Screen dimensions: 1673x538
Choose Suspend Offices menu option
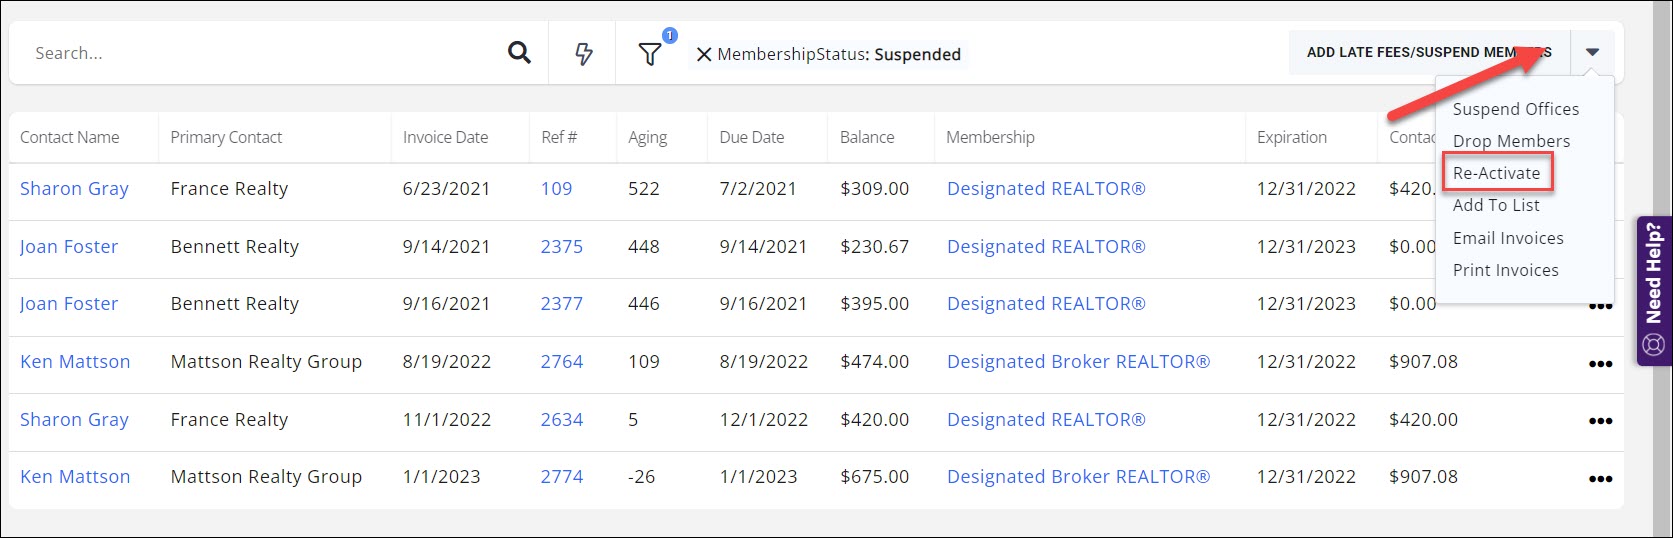pyautogui.click(x=1515, y=109)
